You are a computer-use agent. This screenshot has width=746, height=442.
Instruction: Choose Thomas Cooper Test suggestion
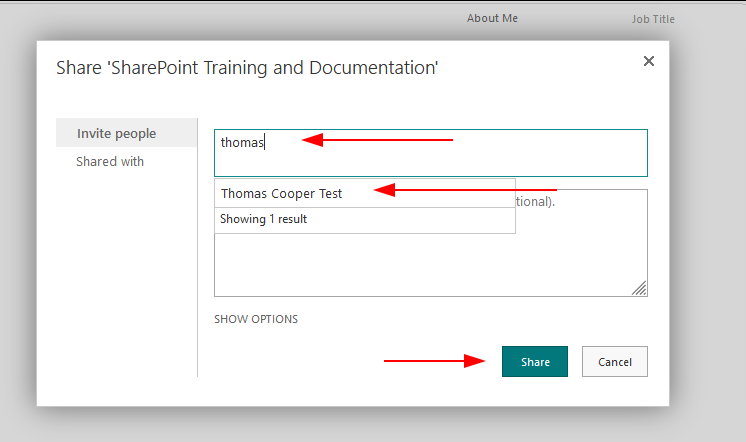tap(365, 193)
